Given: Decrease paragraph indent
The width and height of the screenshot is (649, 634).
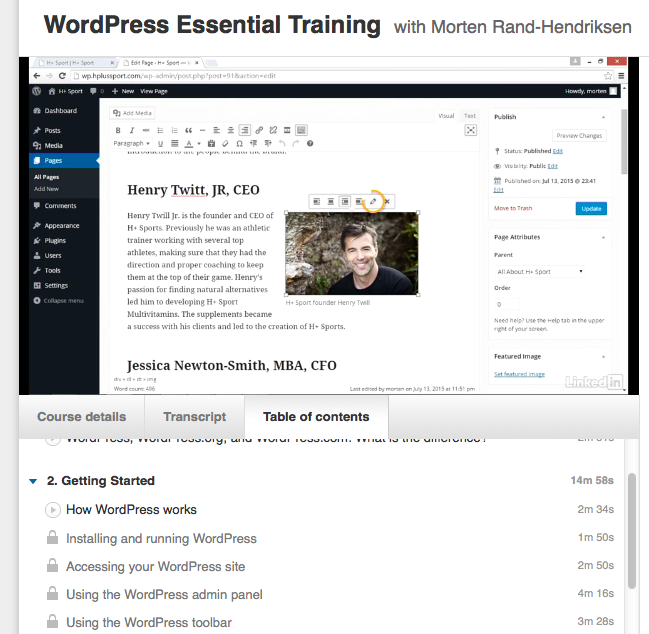Looking at the screenshot, I should coord(253,144).
